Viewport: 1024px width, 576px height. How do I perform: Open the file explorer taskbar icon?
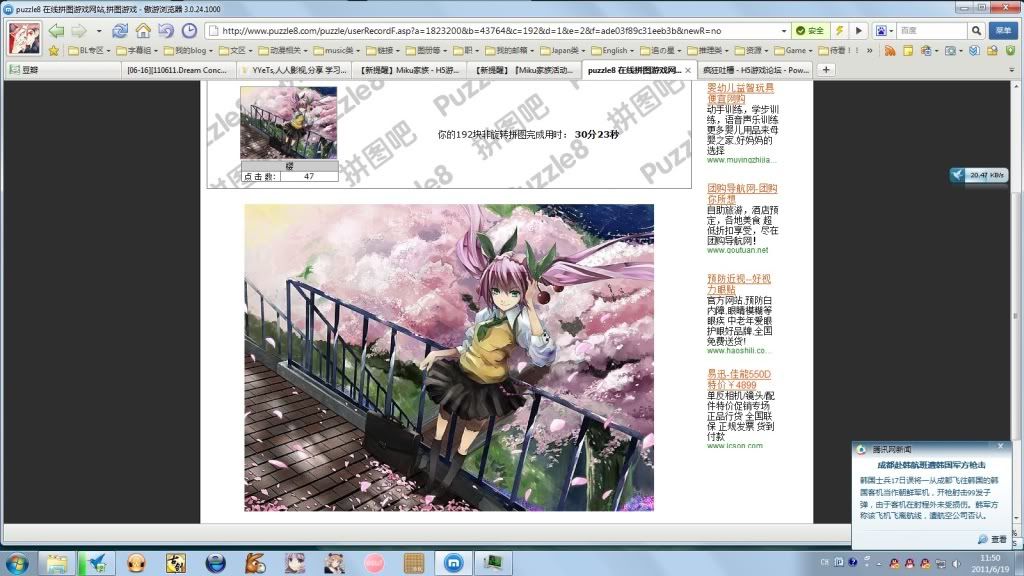point(57,562)
